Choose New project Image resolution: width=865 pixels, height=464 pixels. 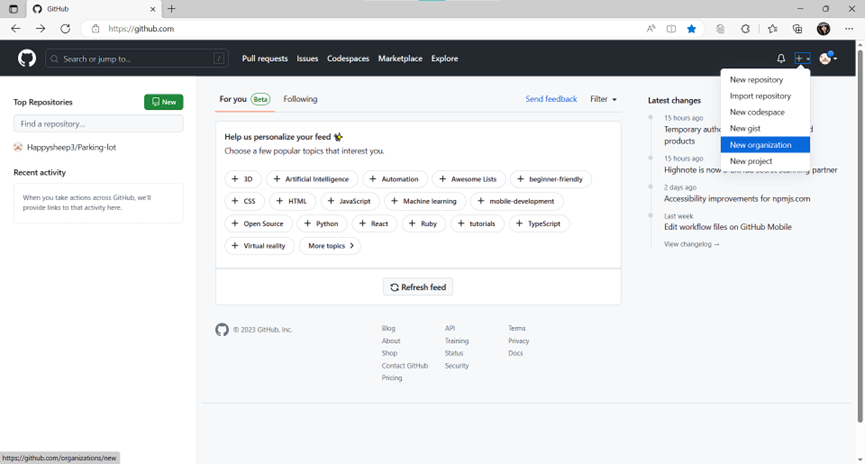tap(765, 161)
